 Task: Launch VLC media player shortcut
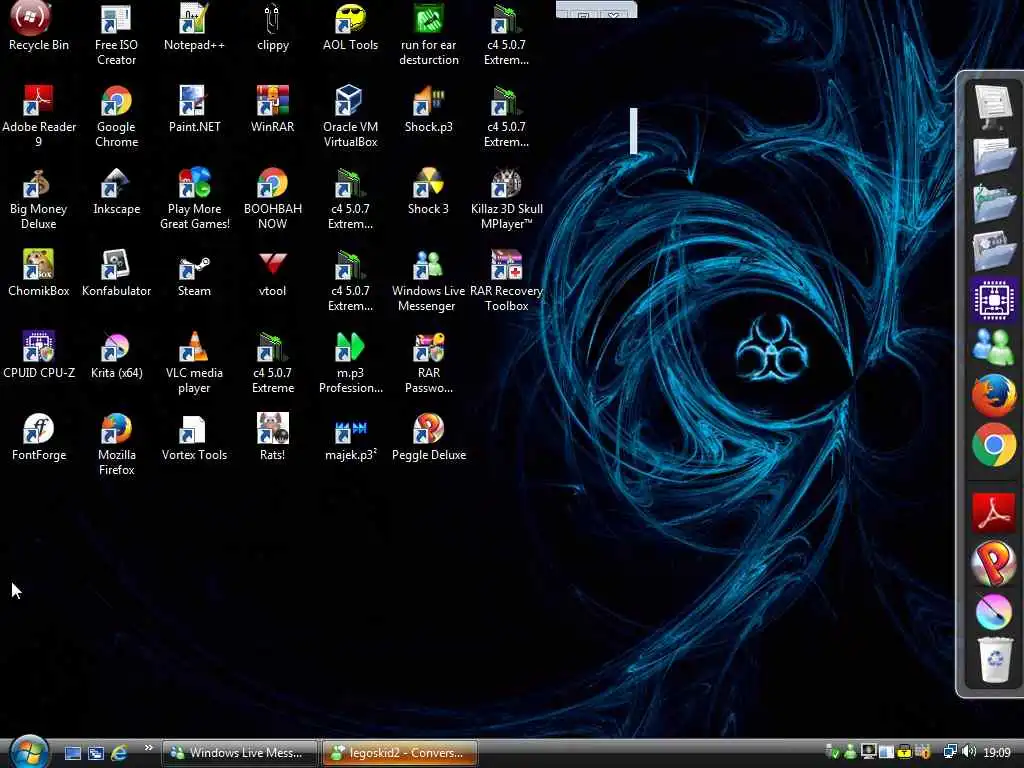pos(194,362)
